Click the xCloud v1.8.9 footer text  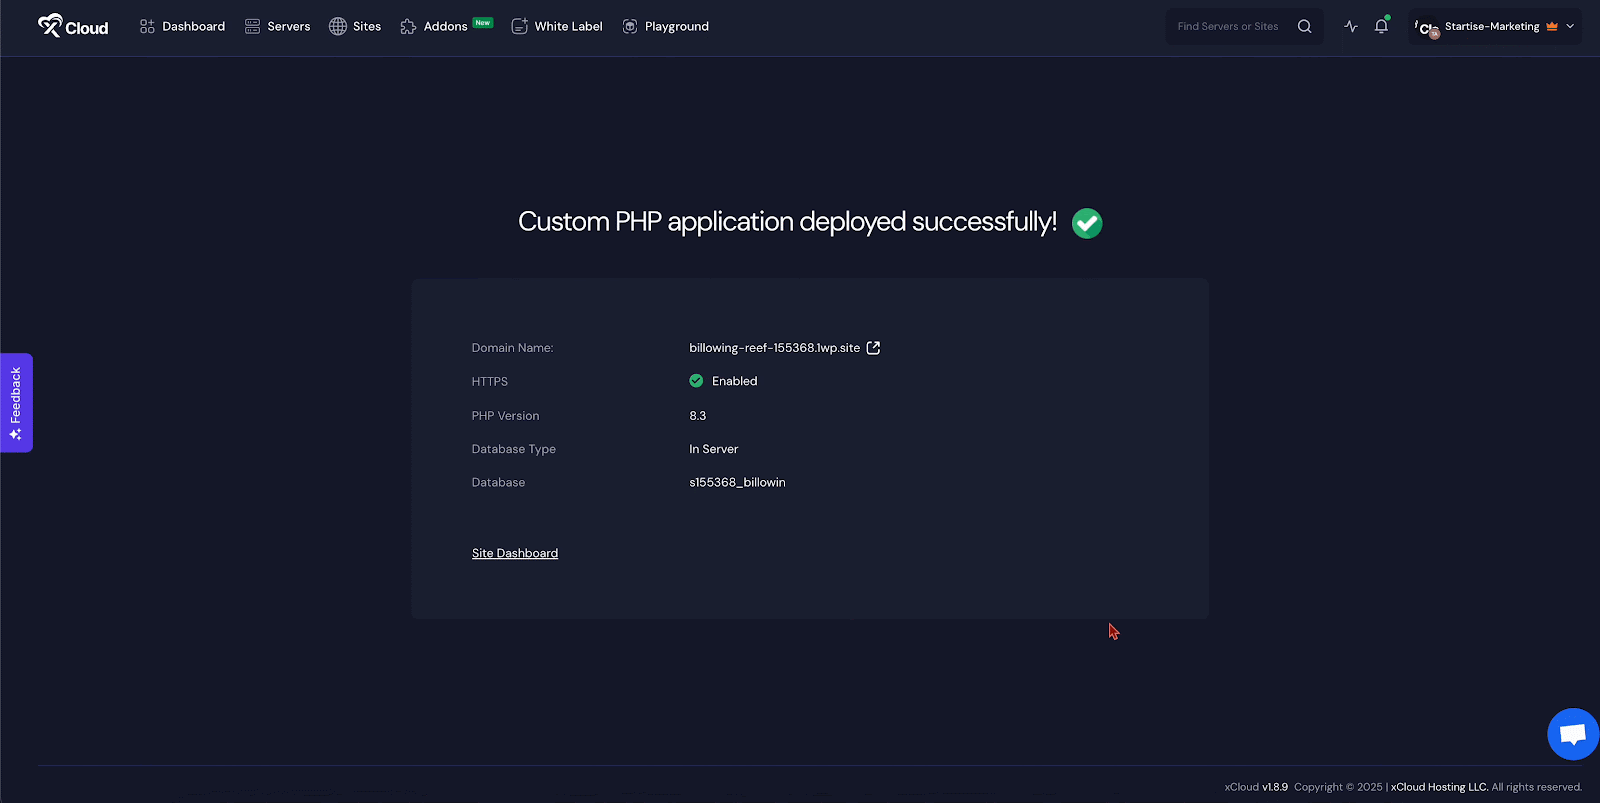1256,787
